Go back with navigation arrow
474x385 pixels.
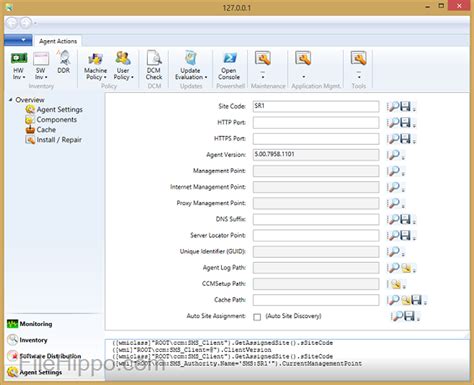(12, 23)
